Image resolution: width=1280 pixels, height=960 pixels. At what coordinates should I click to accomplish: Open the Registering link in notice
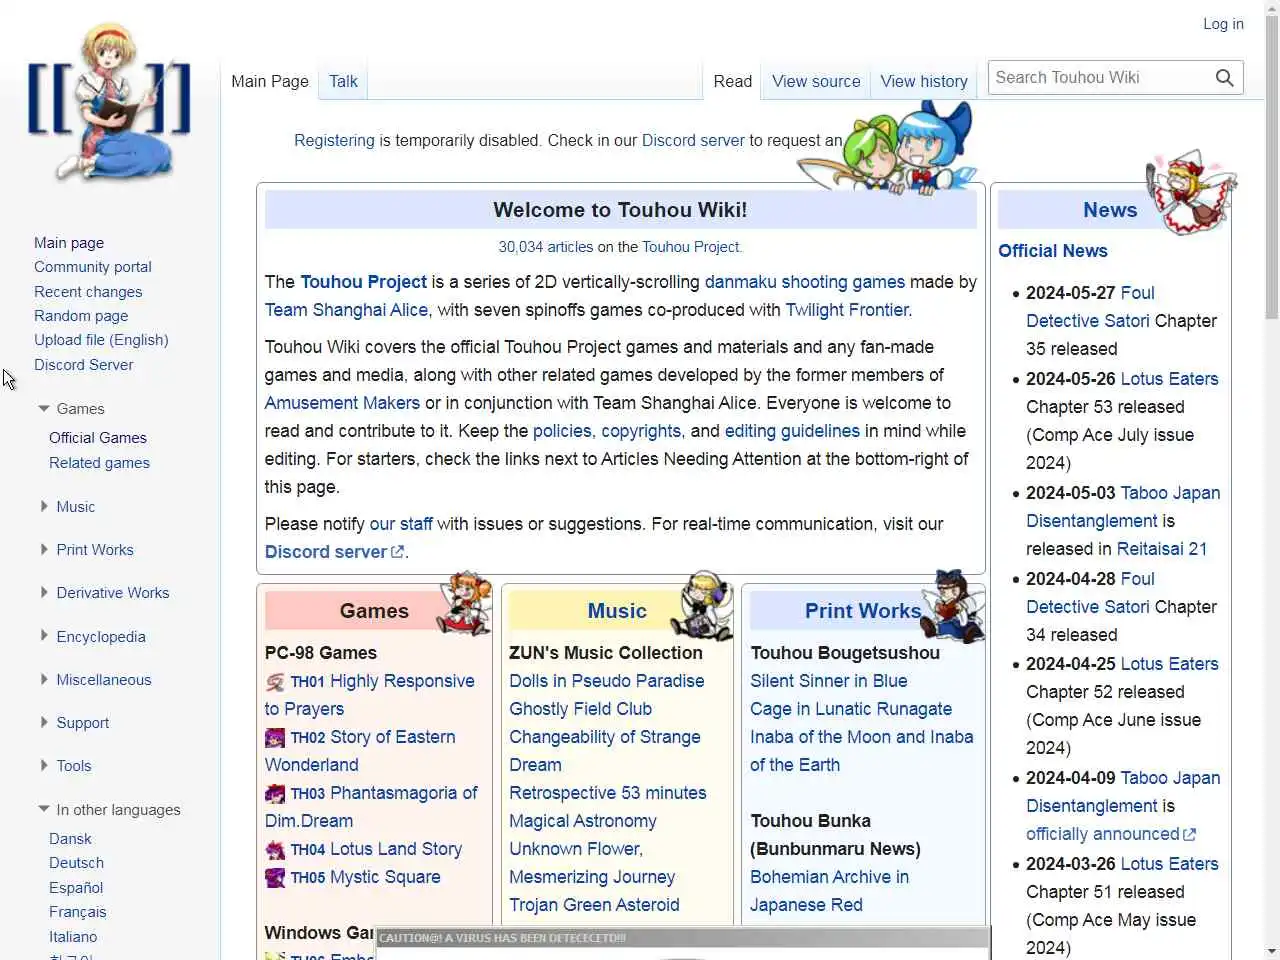pos(334,141)
